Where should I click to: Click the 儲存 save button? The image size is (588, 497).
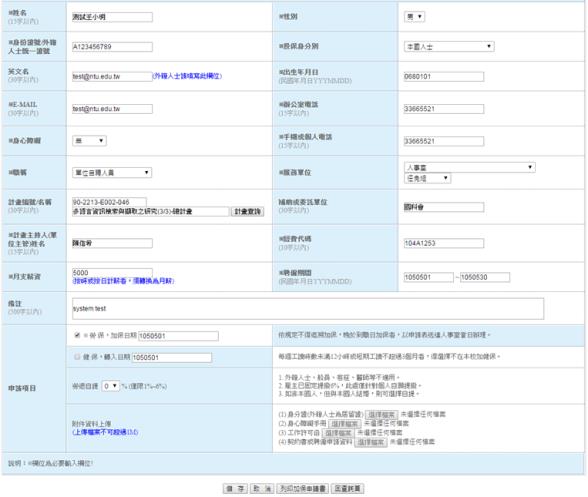[235, 488]
